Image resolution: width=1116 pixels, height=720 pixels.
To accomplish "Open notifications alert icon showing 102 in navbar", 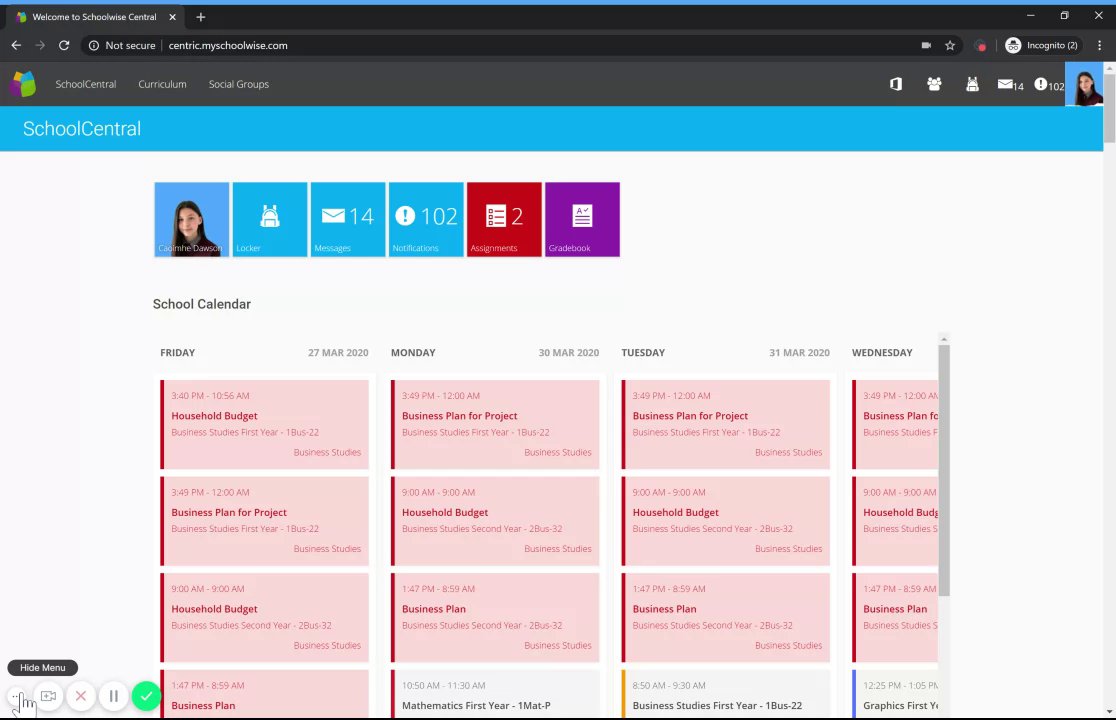I will [x=1049, y=85].
